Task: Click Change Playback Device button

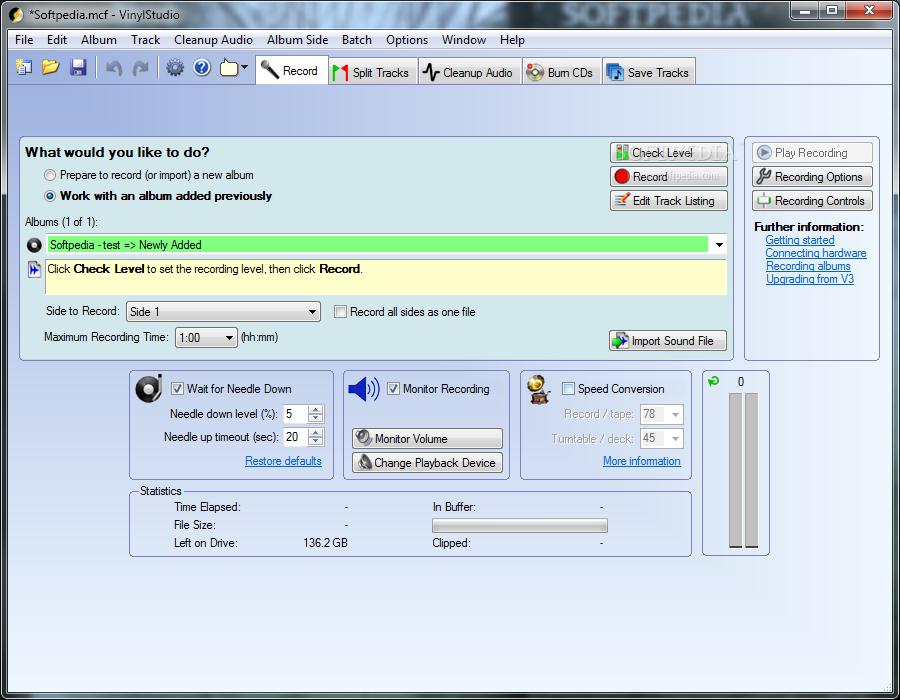Action: coord(427,462)
